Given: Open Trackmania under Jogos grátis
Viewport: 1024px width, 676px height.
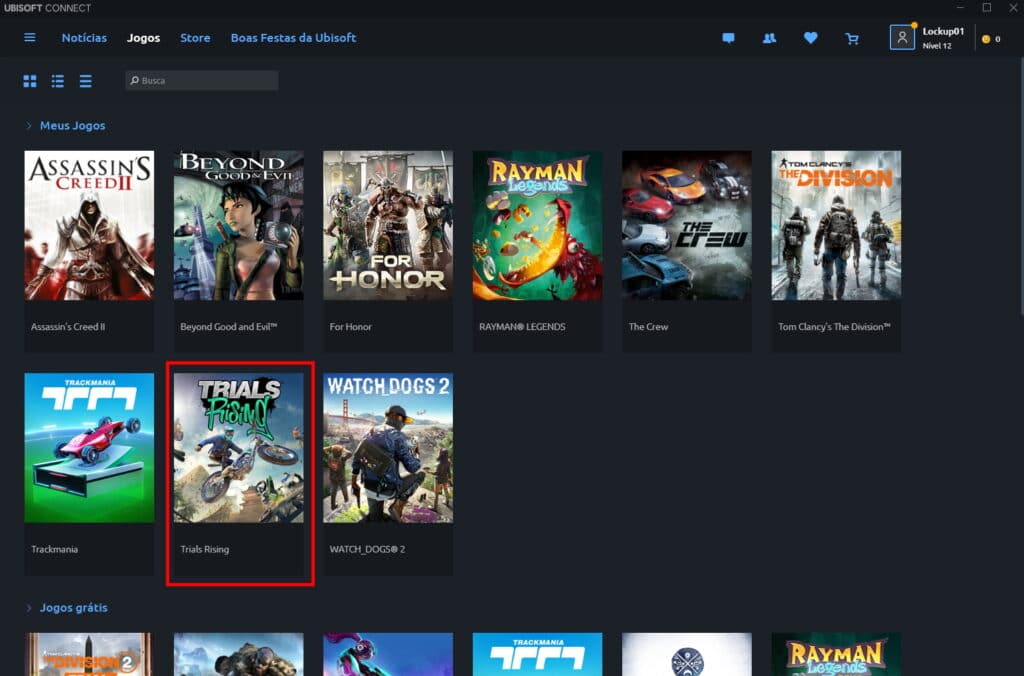Looking at the screenshot, I should [537, 654].
